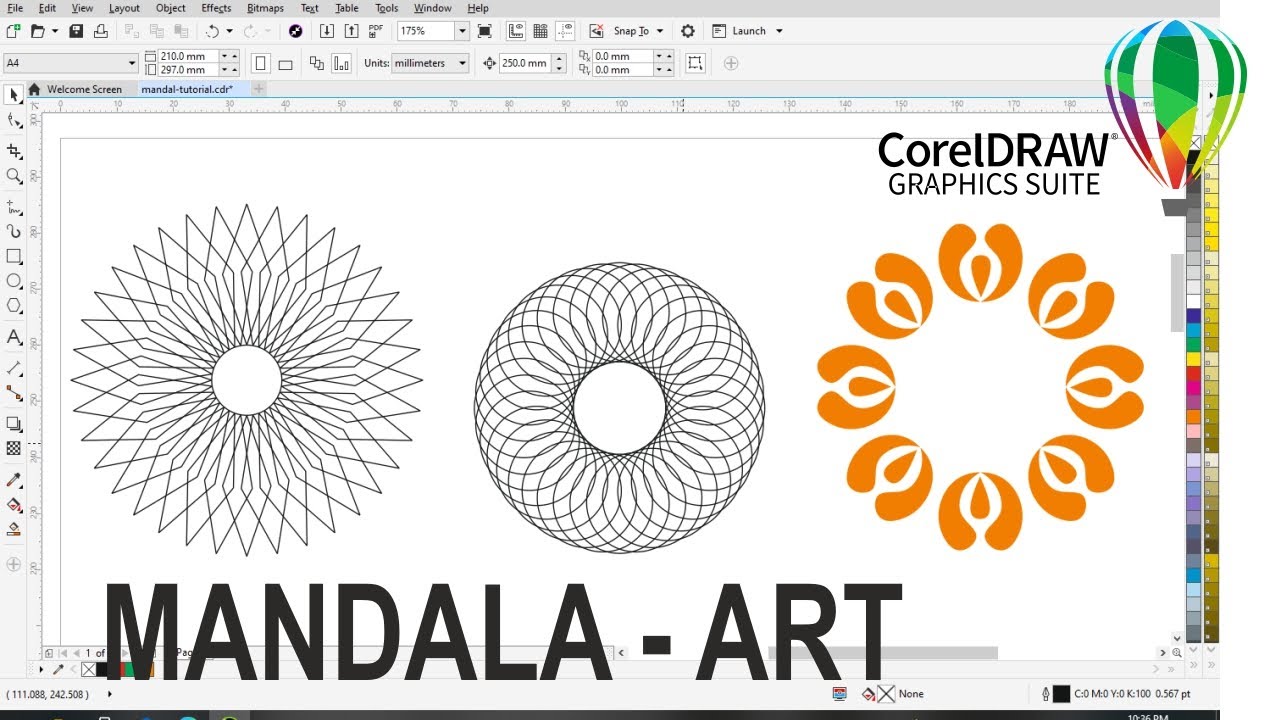Click the Print icon
The height and width of the screenshot is (720, 1280).
point(100,31)
